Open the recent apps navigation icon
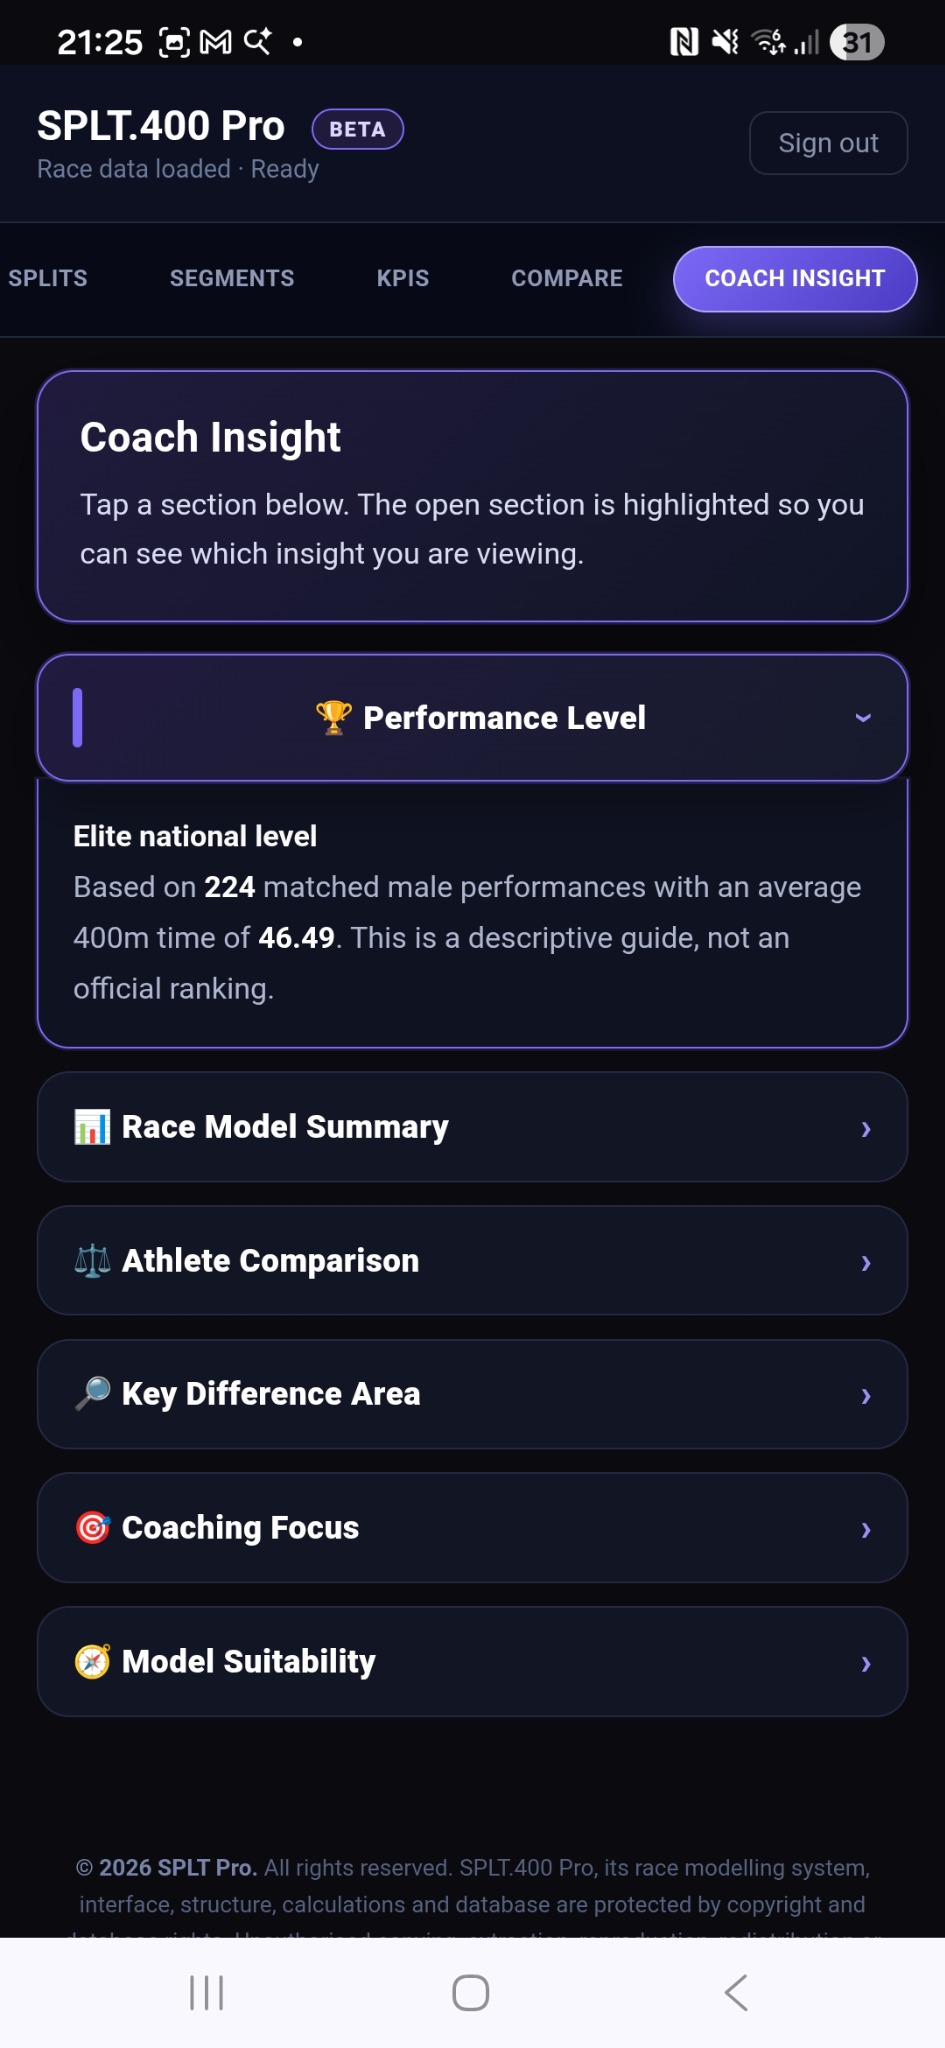 207,1992
